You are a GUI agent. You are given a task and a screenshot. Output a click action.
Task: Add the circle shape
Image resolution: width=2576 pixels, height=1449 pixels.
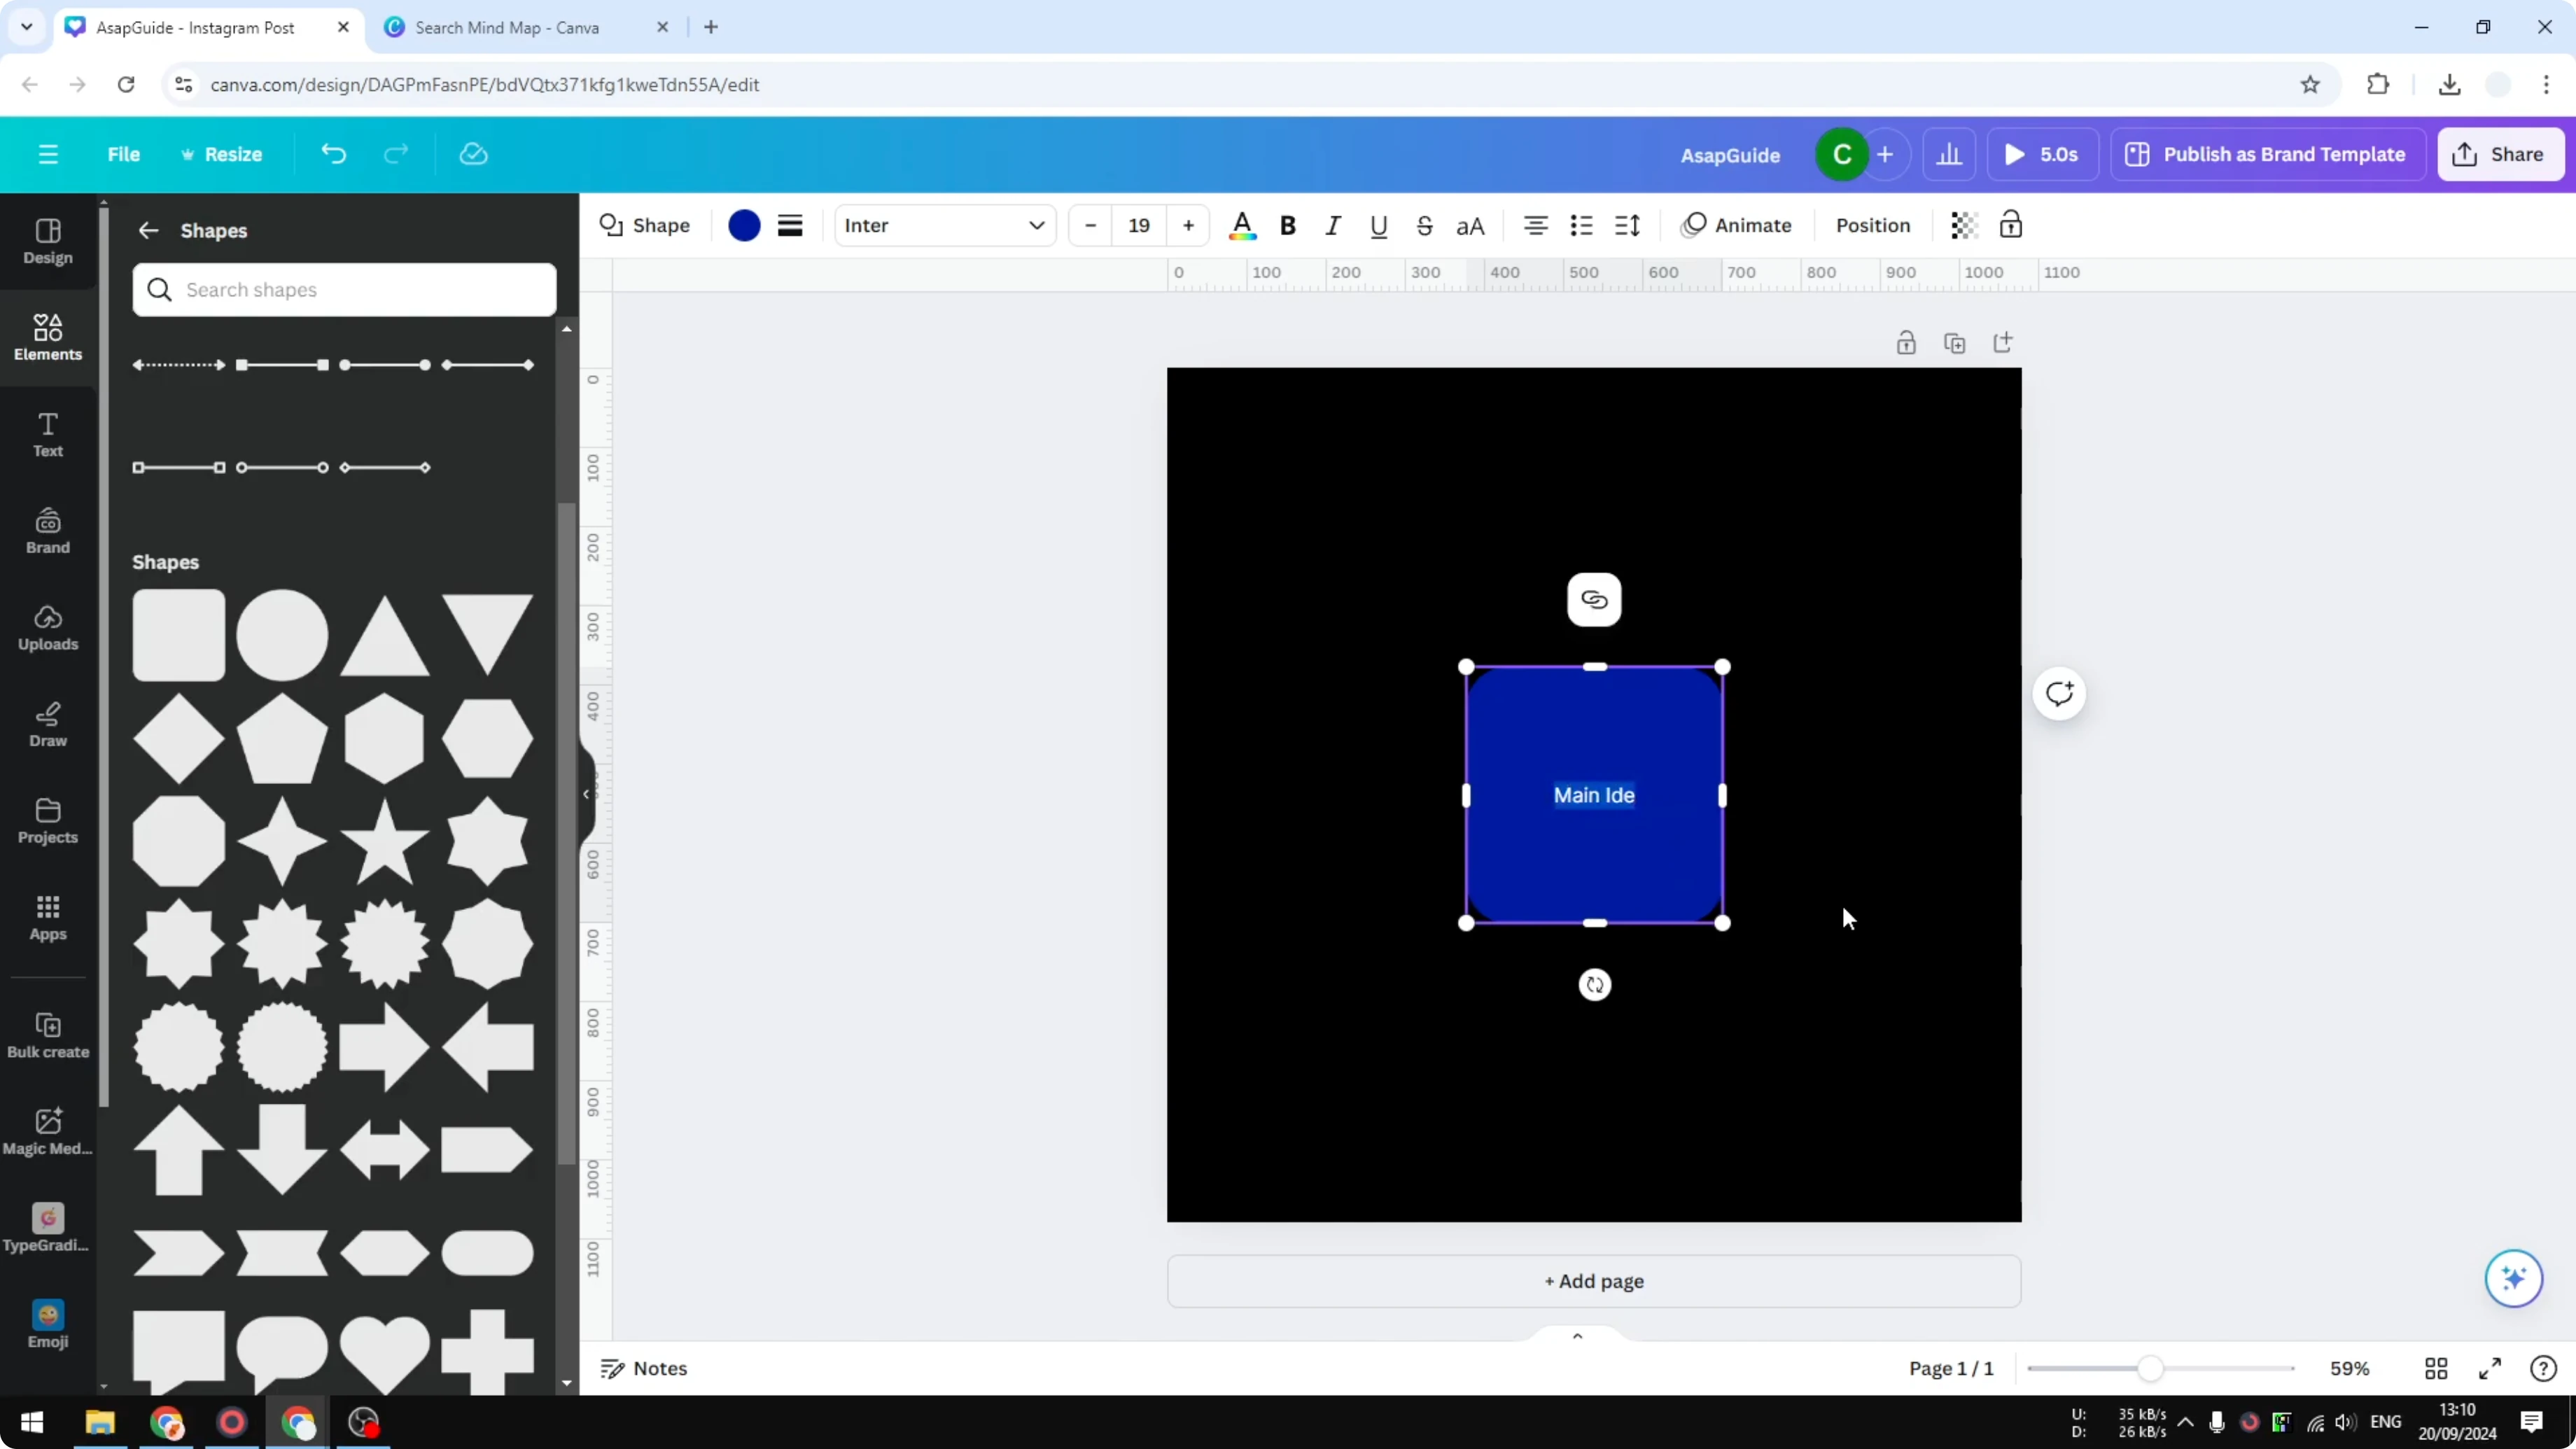click(282, 635)
